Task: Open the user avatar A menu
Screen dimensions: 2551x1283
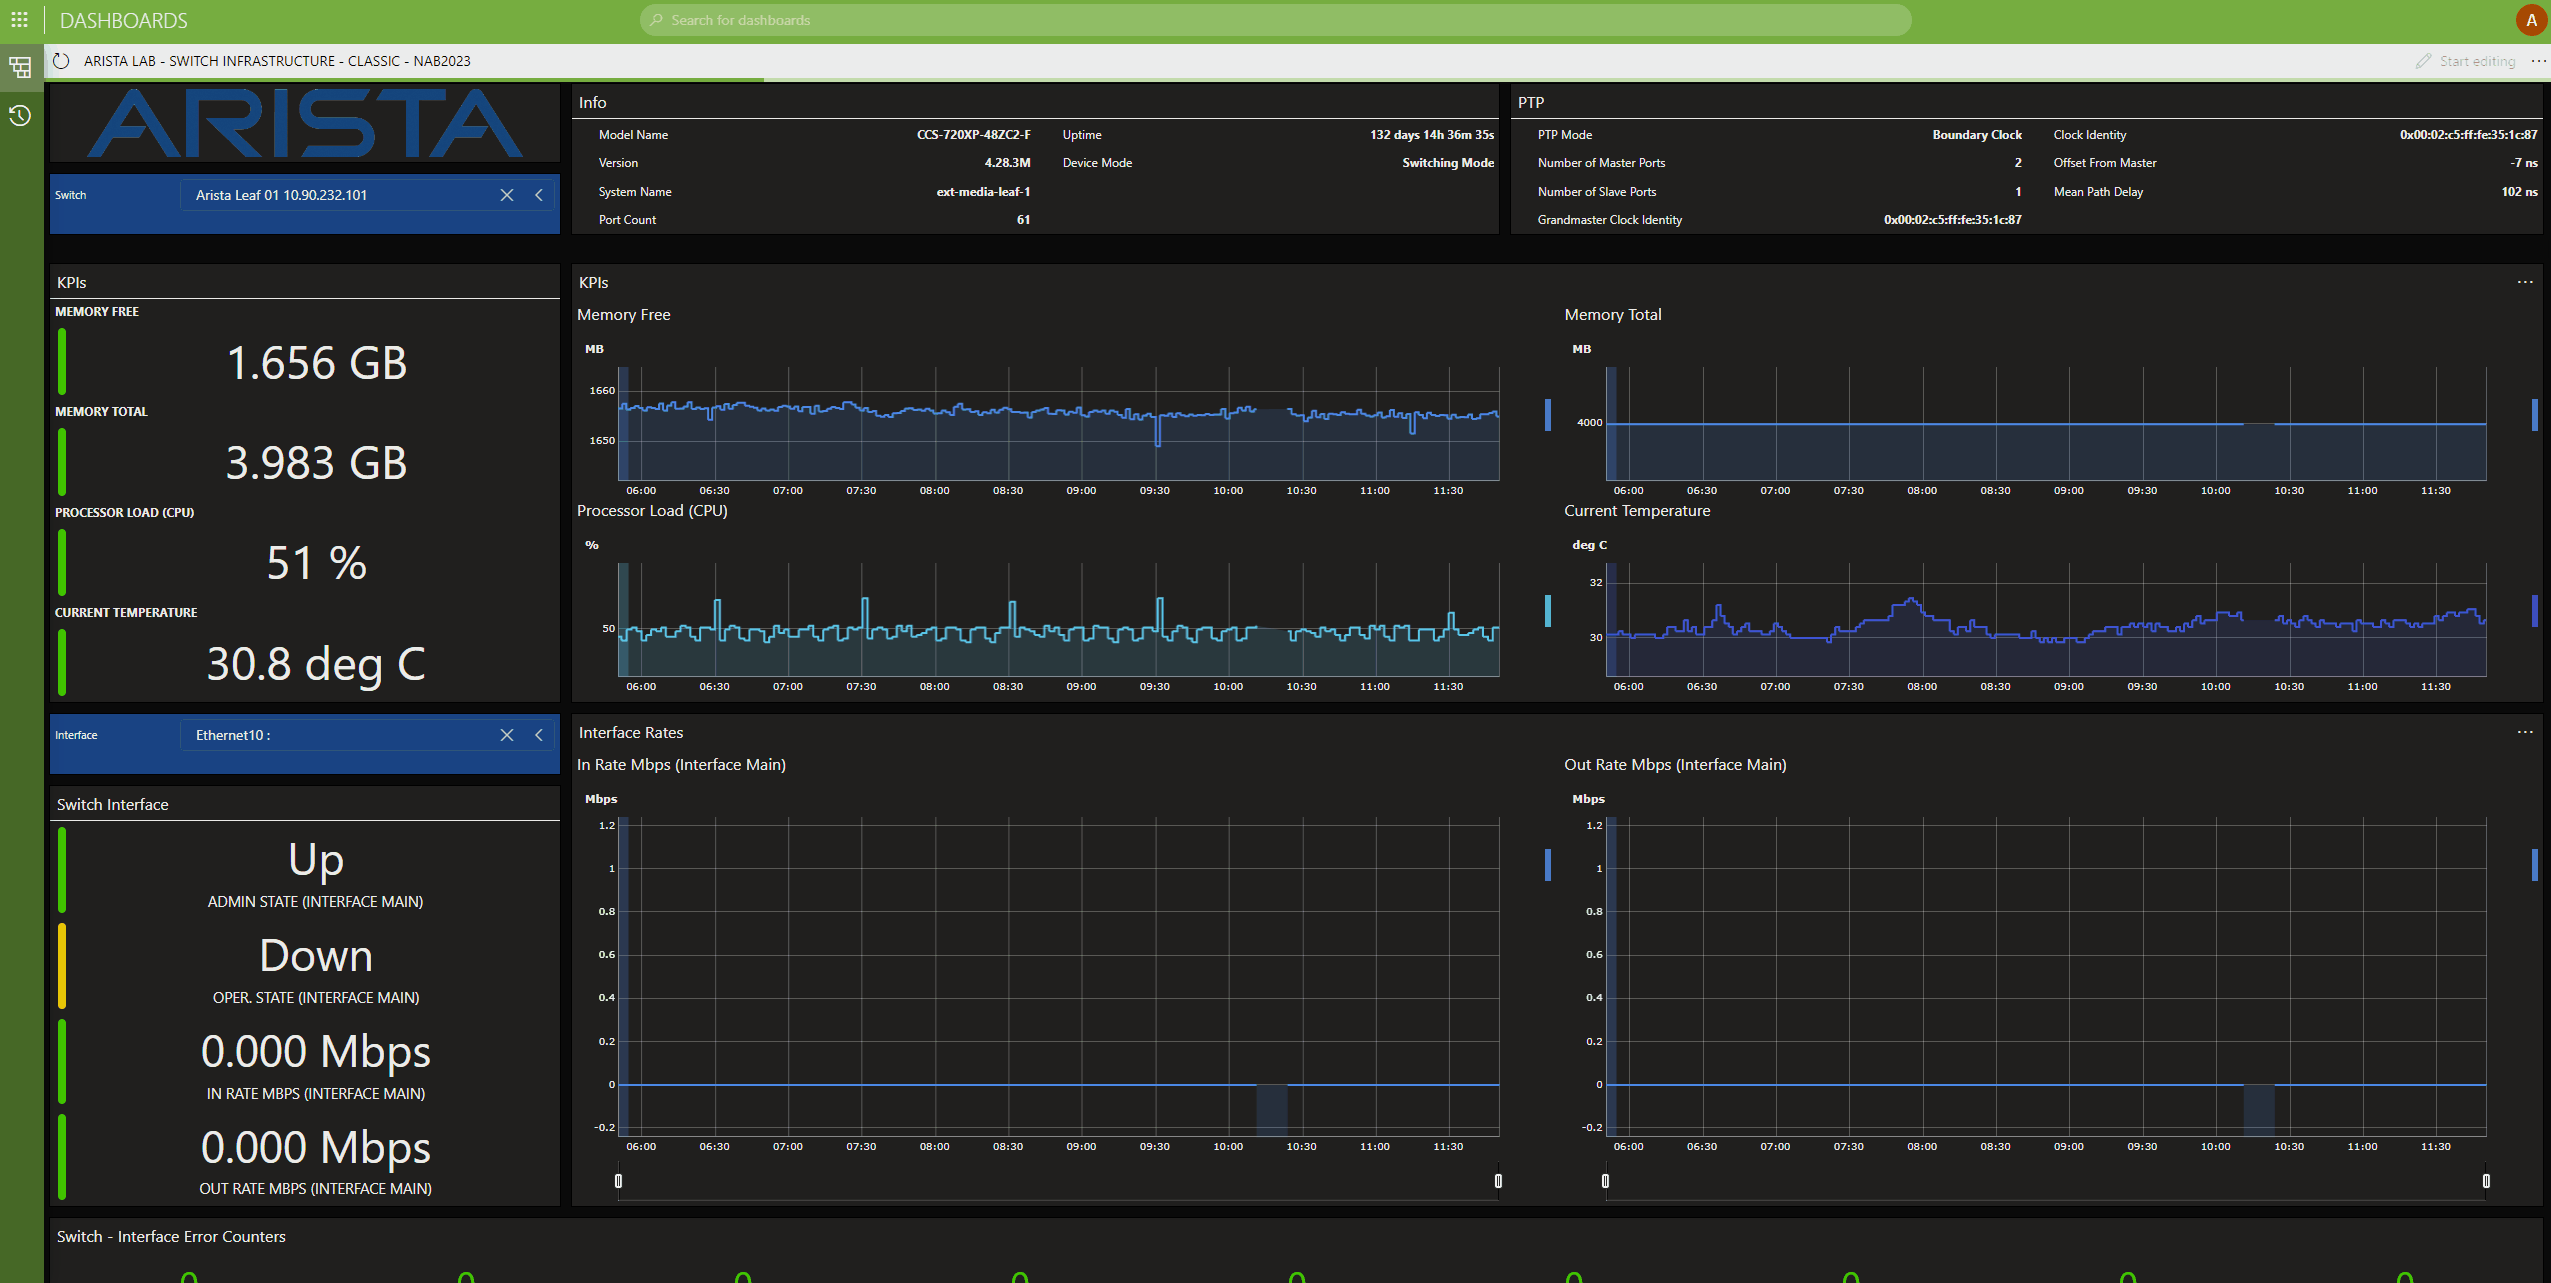Action: pos(2531,20)
